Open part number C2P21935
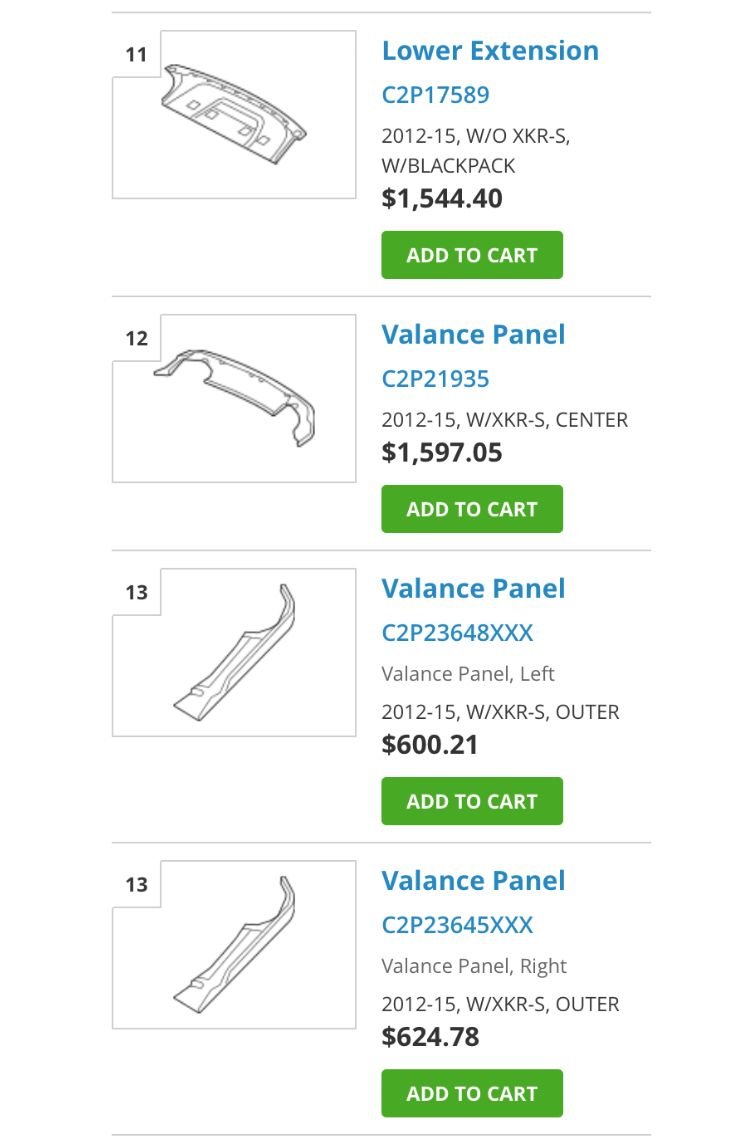The image size is (750, 1143). click(435, 379)
